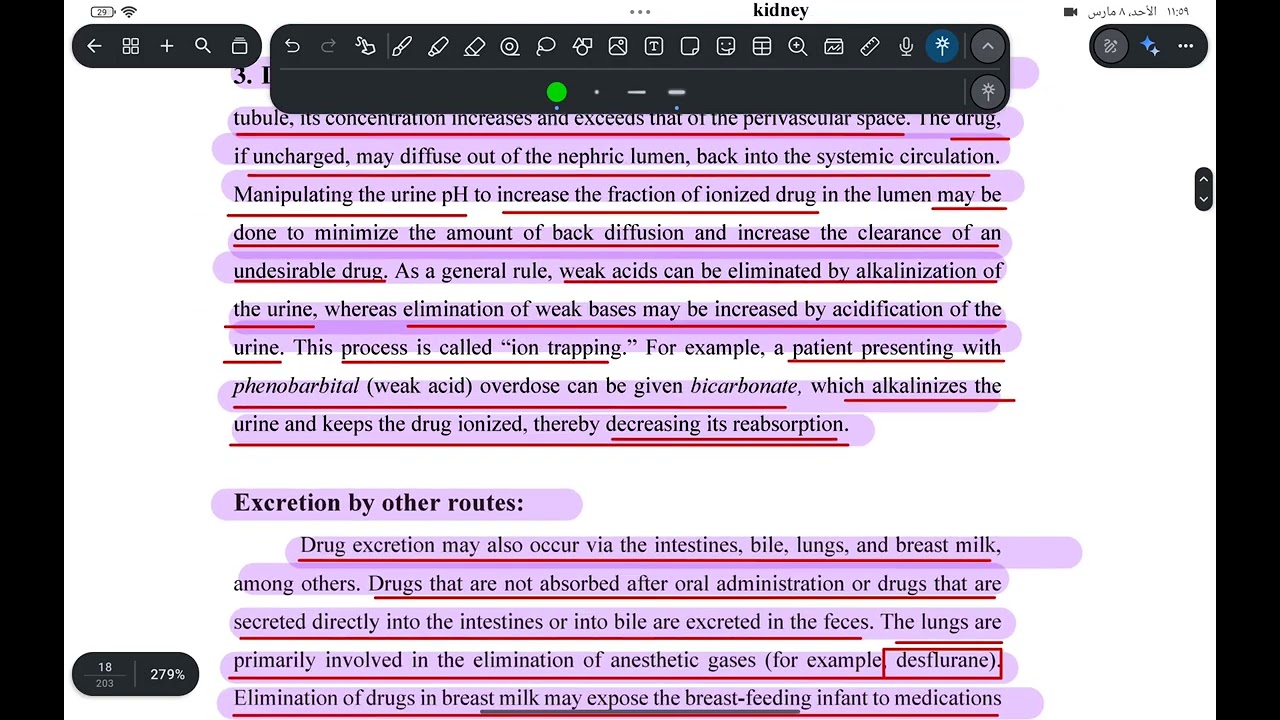Add a text box
The image size is (1280, 720).
coord(654,46)
